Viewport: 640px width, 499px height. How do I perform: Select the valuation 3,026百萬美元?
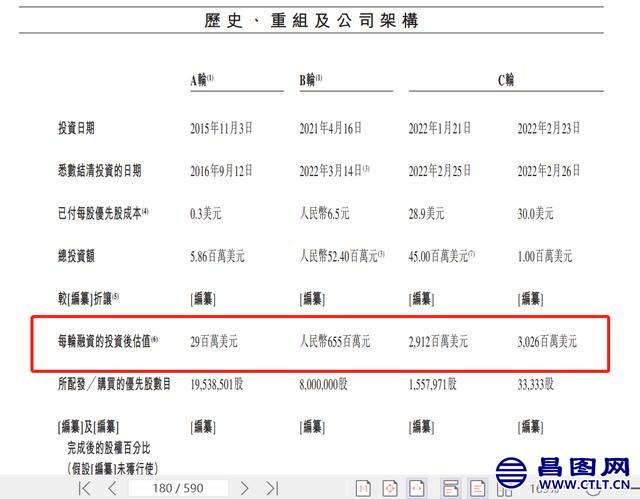point(547,341)
